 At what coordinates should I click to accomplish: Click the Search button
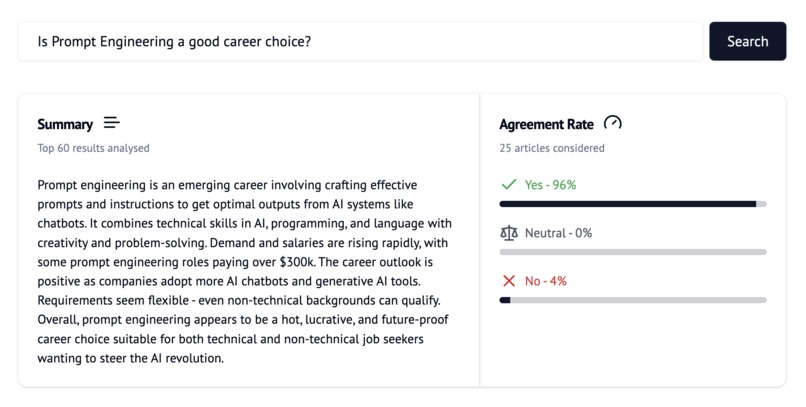(x=747, y=41)
